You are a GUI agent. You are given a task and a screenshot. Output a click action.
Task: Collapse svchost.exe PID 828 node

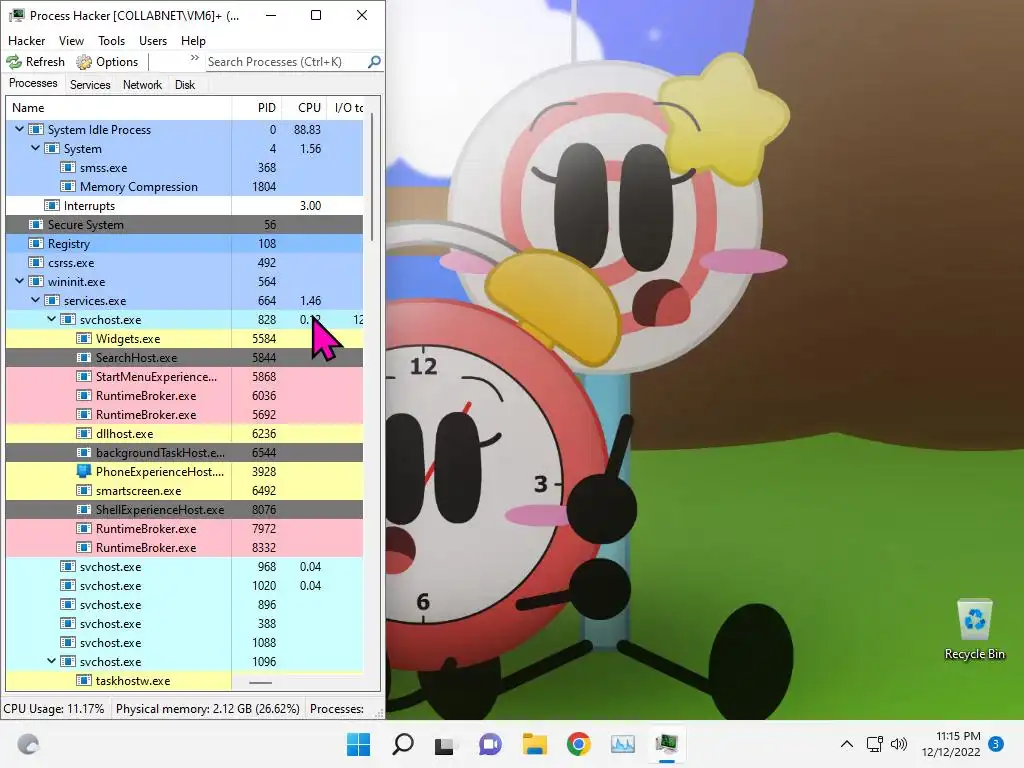tap(52, 319)
